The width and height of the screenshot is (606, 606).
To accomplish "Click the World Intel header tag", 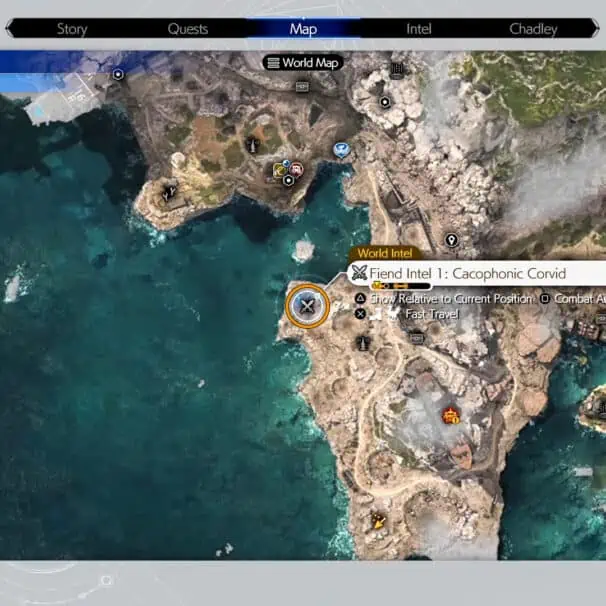I will click(385, 254).
